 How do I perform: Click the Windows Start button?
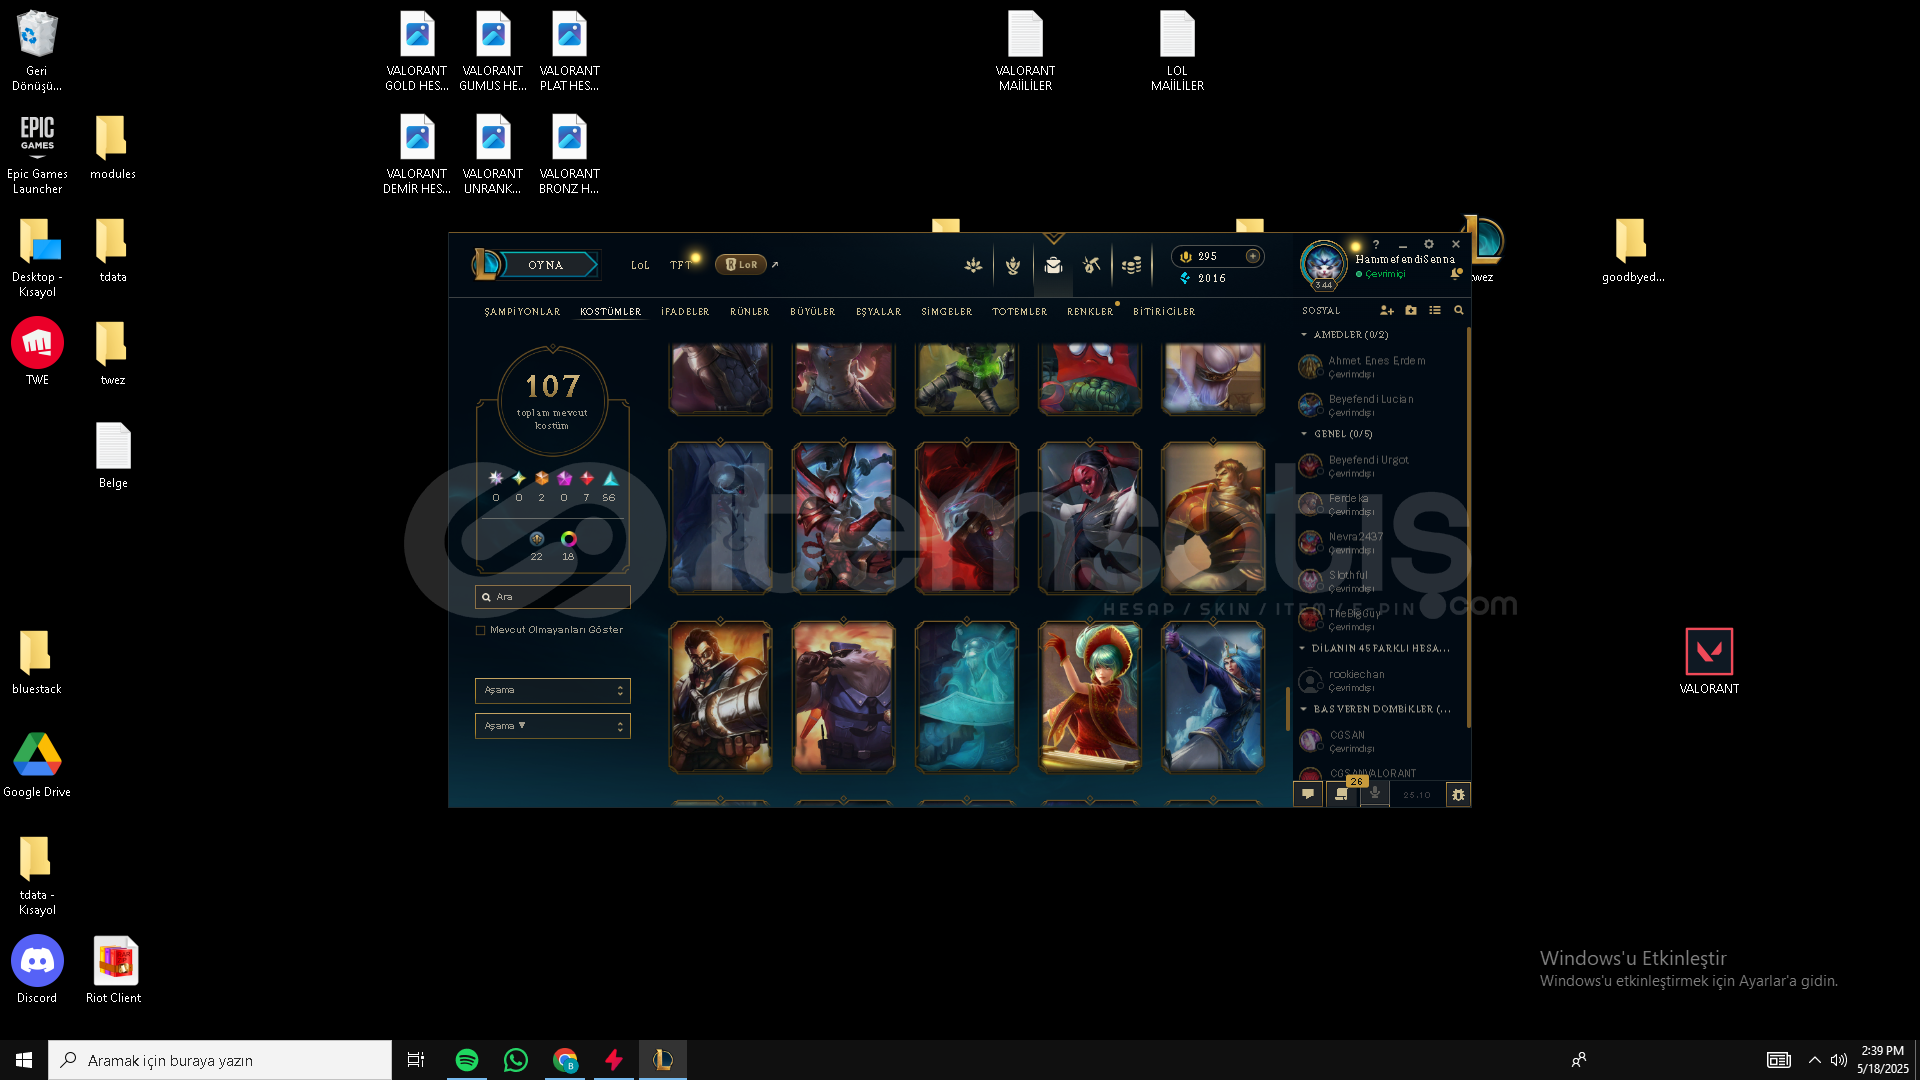pos(24,1060)
